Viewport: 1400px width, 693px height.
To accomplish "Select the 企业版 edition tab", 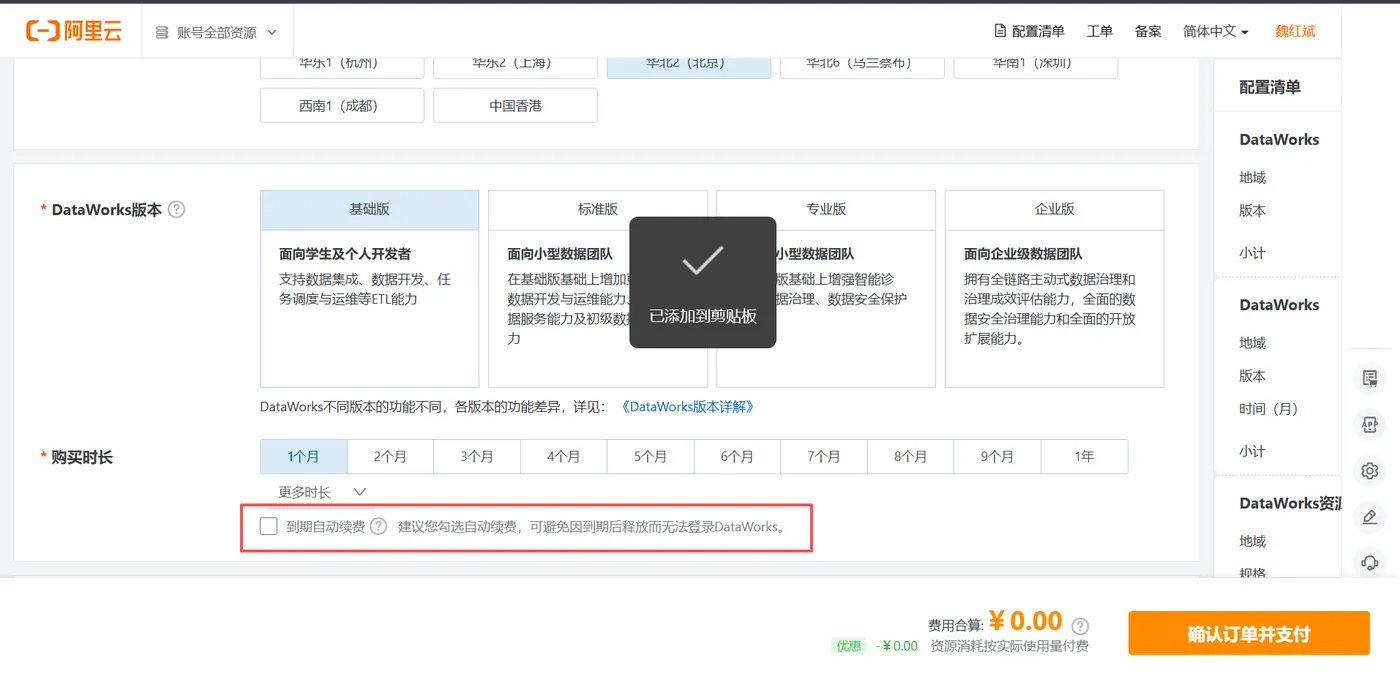I will tap(1055, 210).
